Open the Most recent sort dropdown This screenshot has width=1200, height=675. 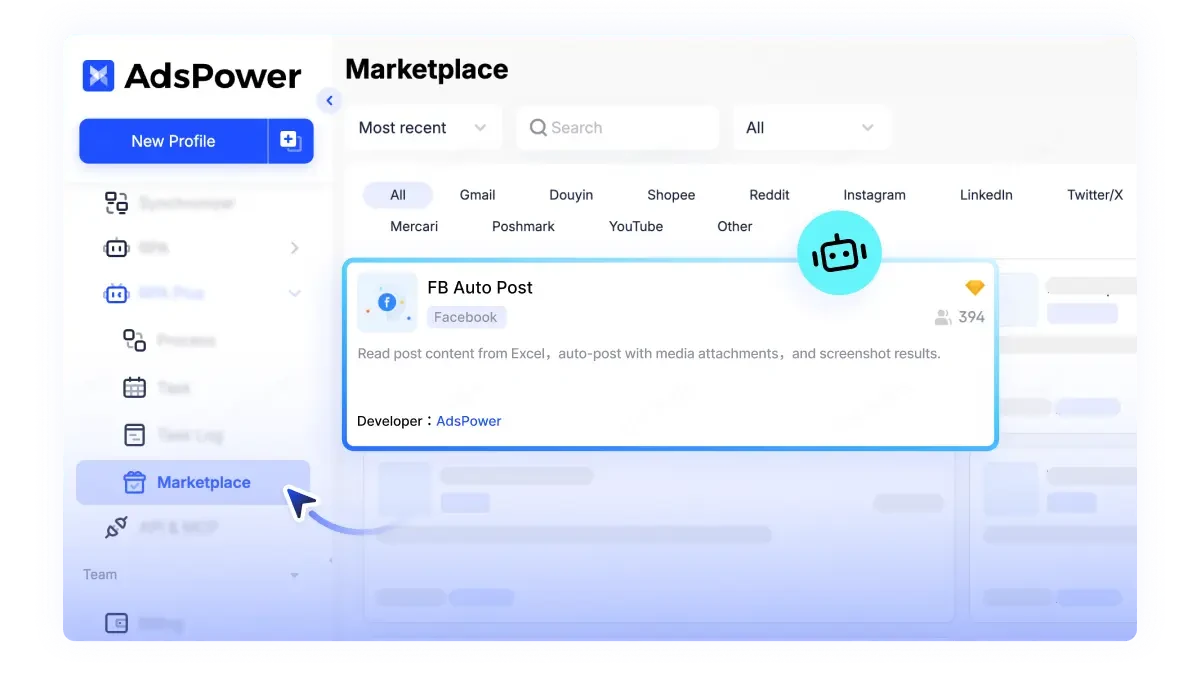(x=423, y=128)
